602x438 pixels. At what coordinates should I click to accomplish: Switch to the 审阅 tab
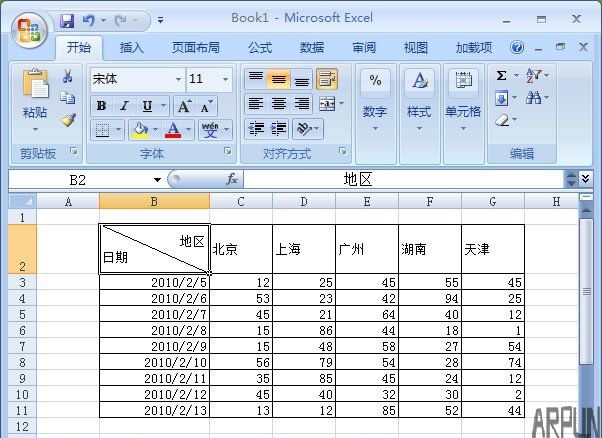364,48
